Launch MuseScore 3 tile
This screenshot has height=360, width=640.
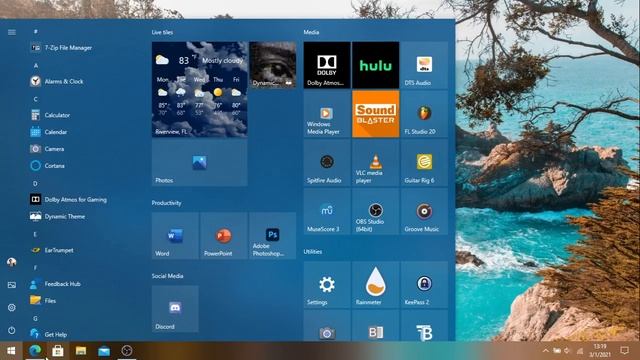tap(327, 211)
